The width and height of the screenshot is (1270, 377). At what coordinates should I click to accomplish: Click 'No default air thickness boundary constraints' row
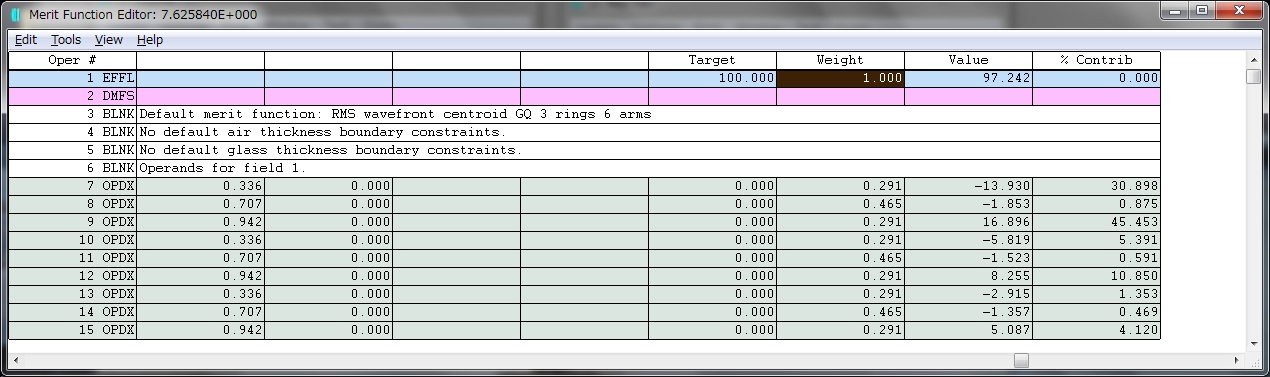coord(648,132)
